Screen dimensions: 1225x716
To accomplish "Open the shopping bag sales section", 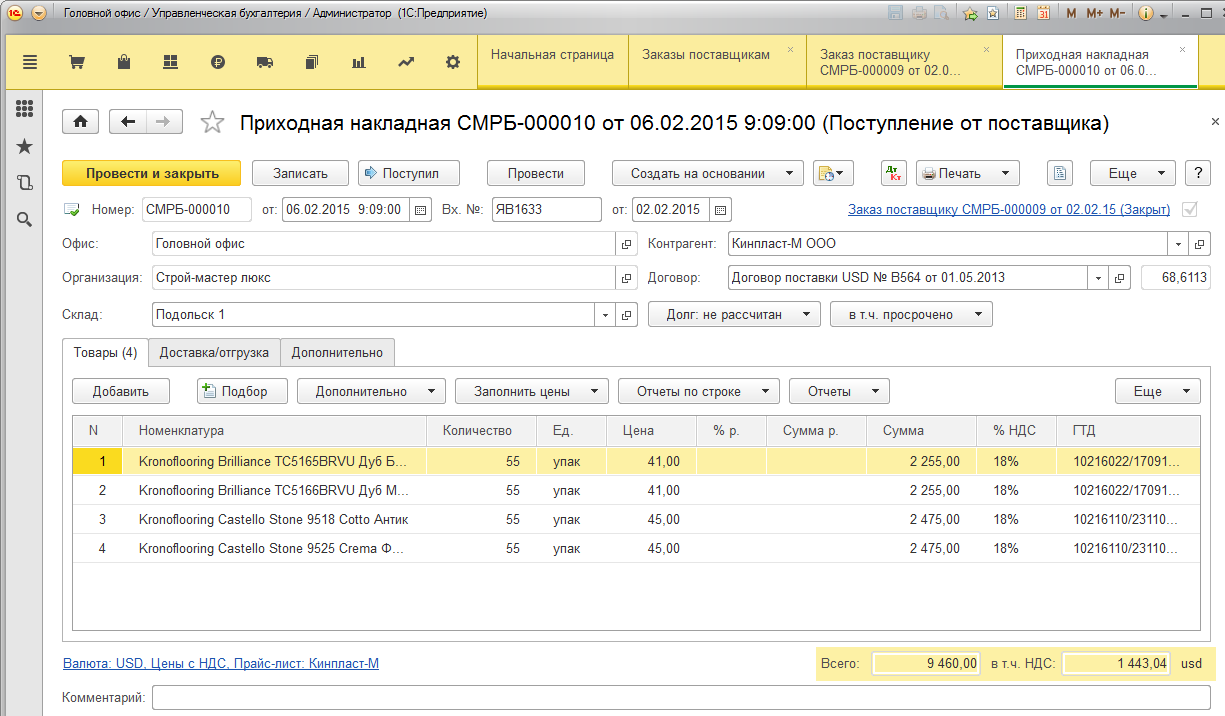I will pyautogui.click(x=124, y=62).
